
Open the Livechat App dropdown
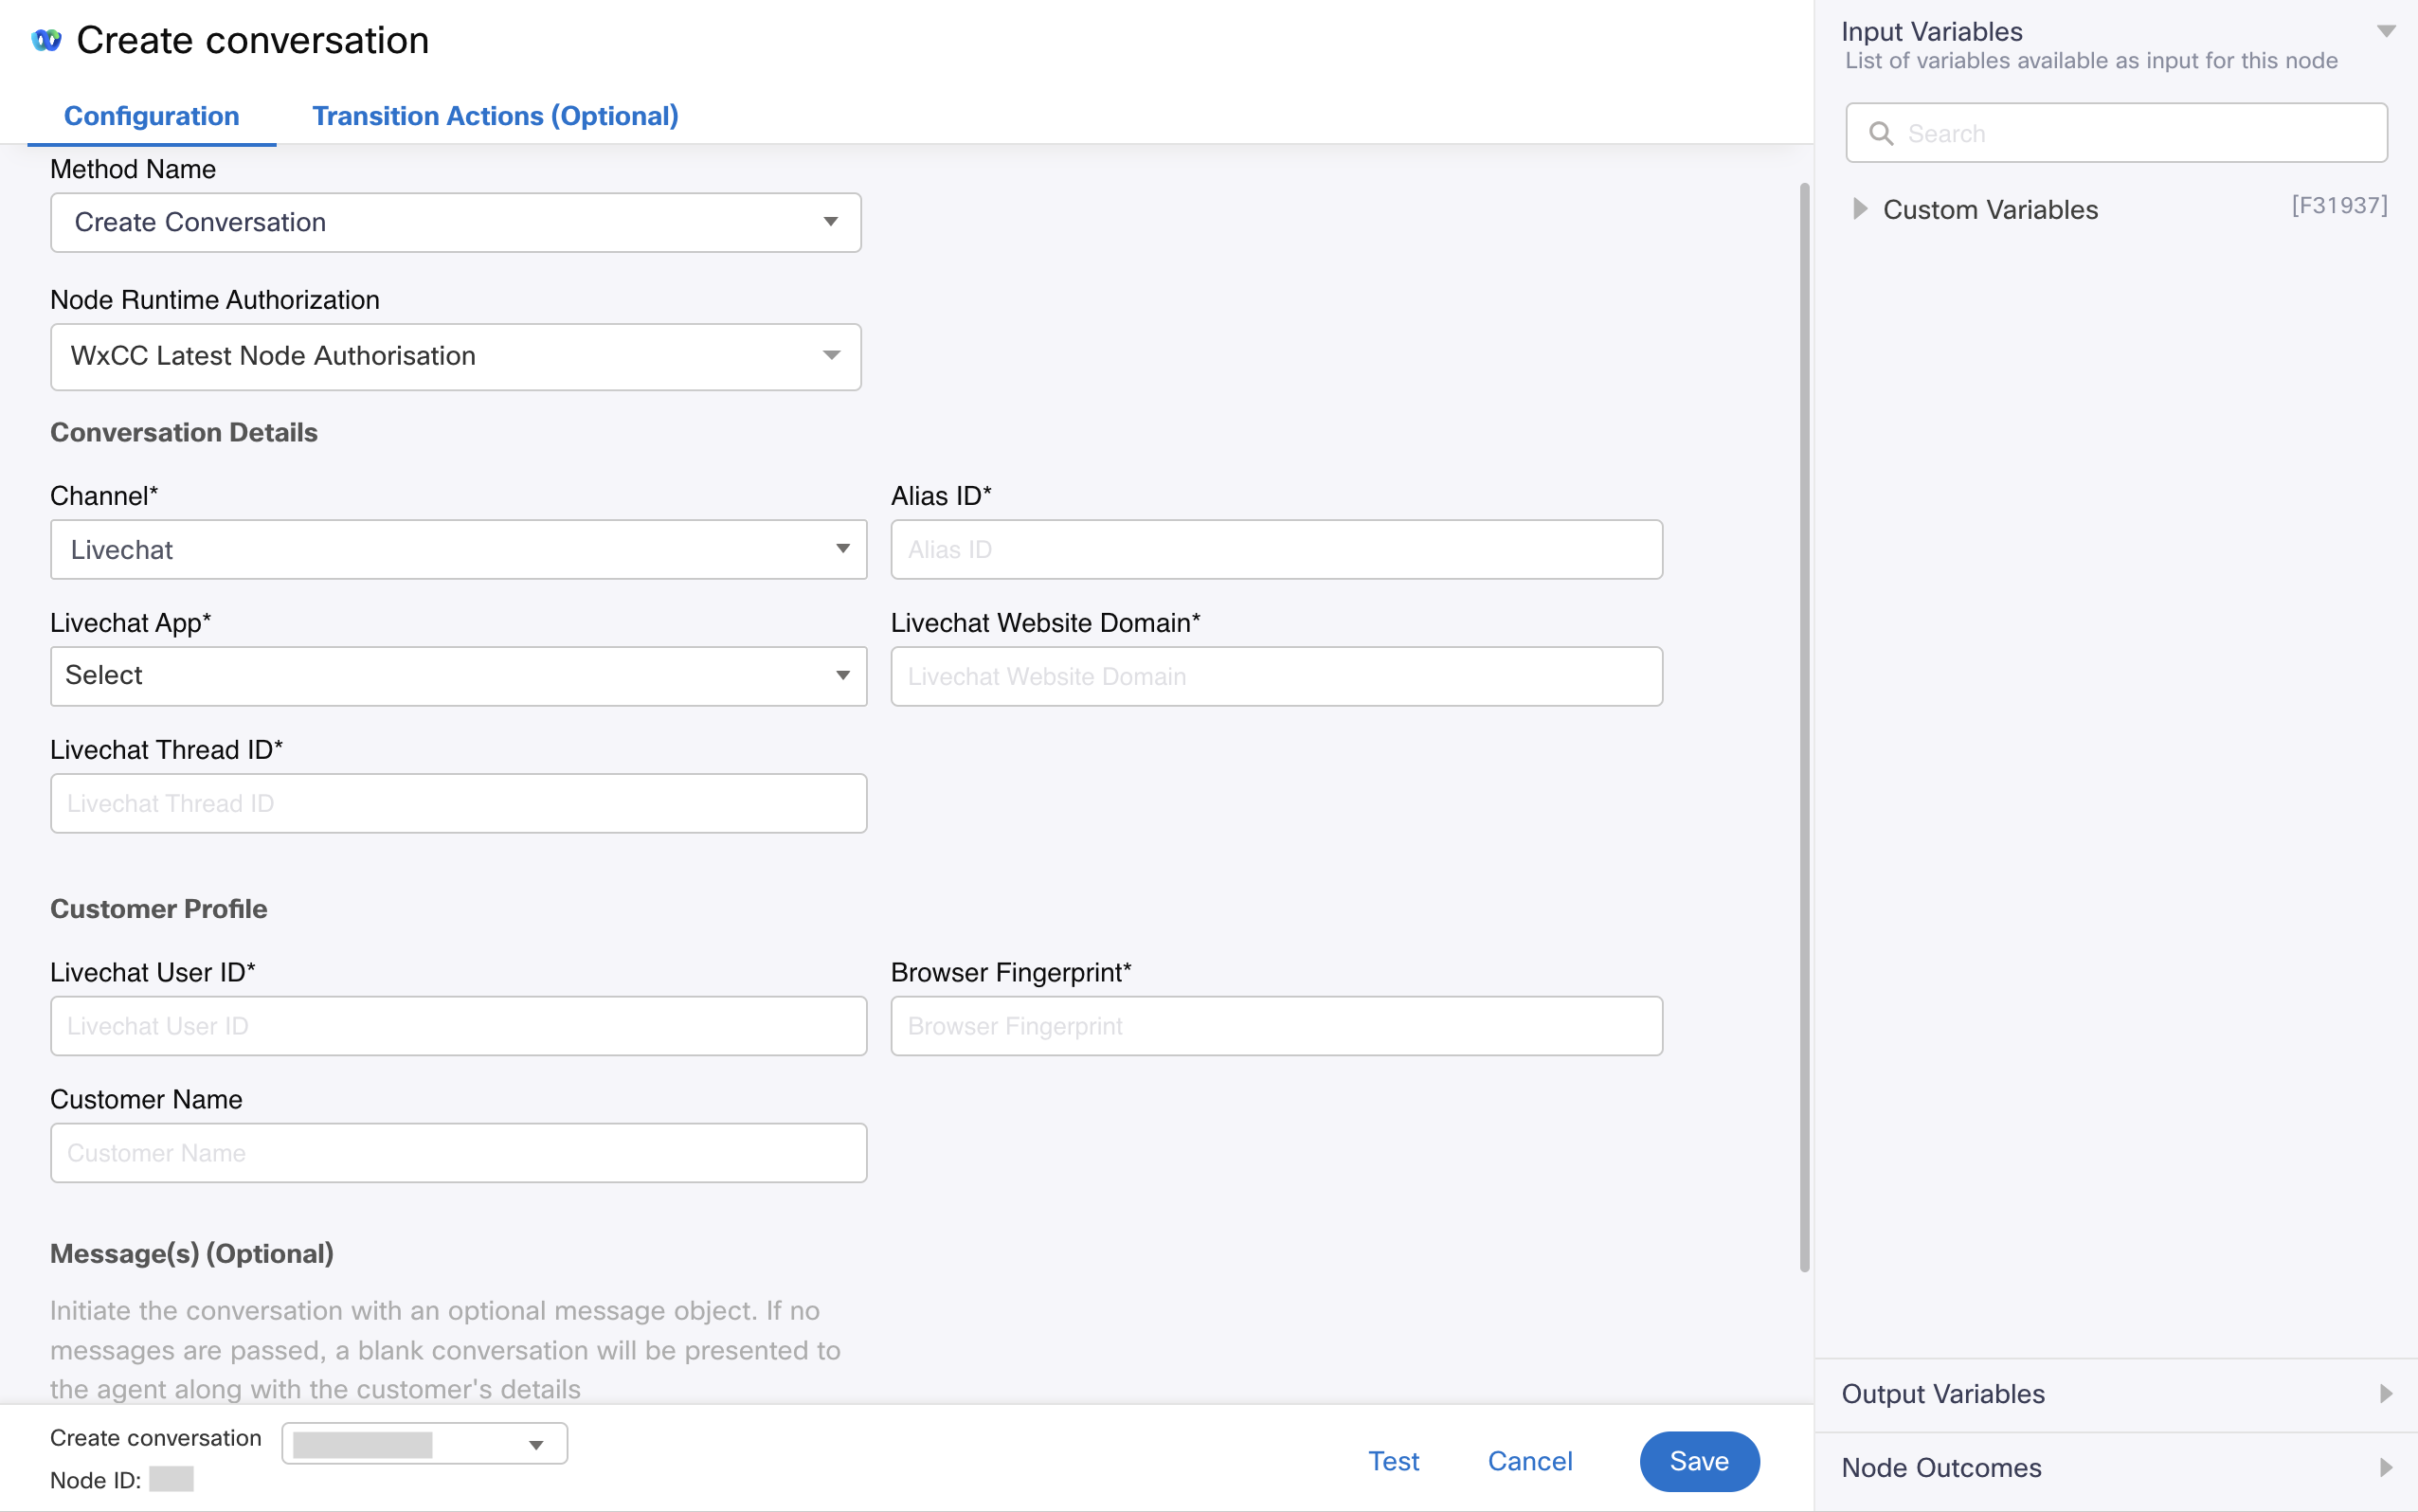[457, 675]
